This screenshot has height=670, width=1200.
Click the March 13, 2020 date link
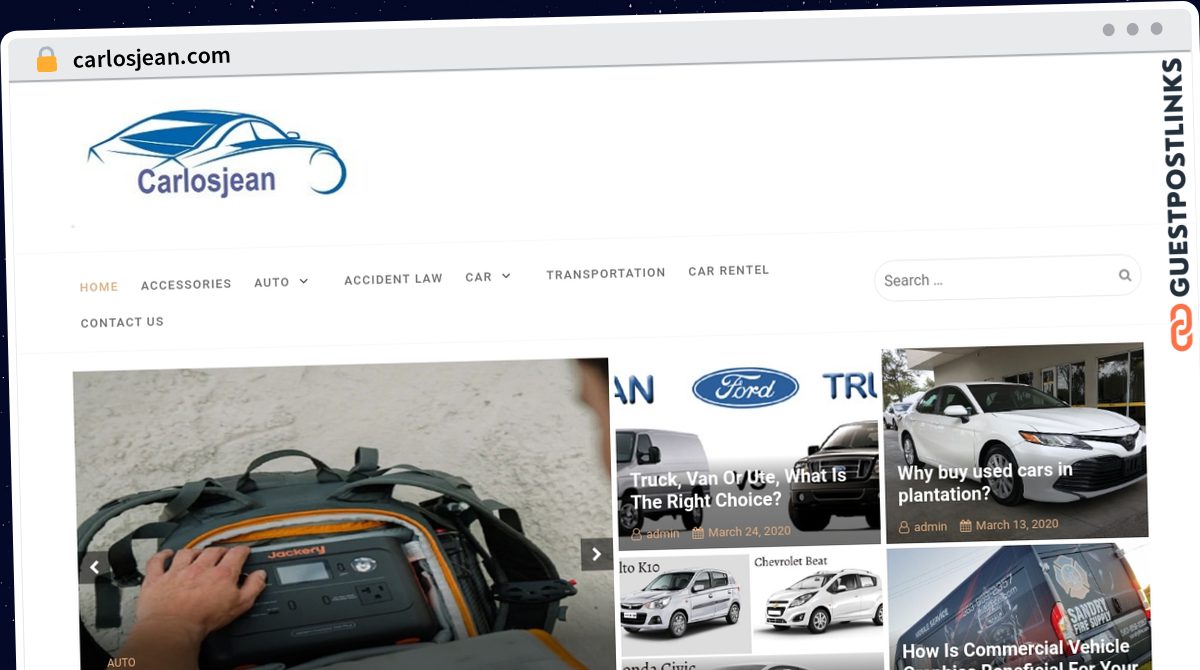coord(1017,524)
